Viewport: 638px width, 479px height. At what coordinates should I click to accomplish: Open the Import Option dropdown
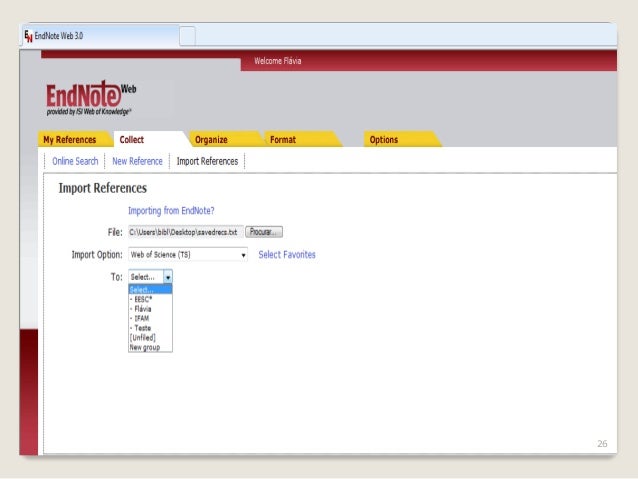tap(188, 255)
